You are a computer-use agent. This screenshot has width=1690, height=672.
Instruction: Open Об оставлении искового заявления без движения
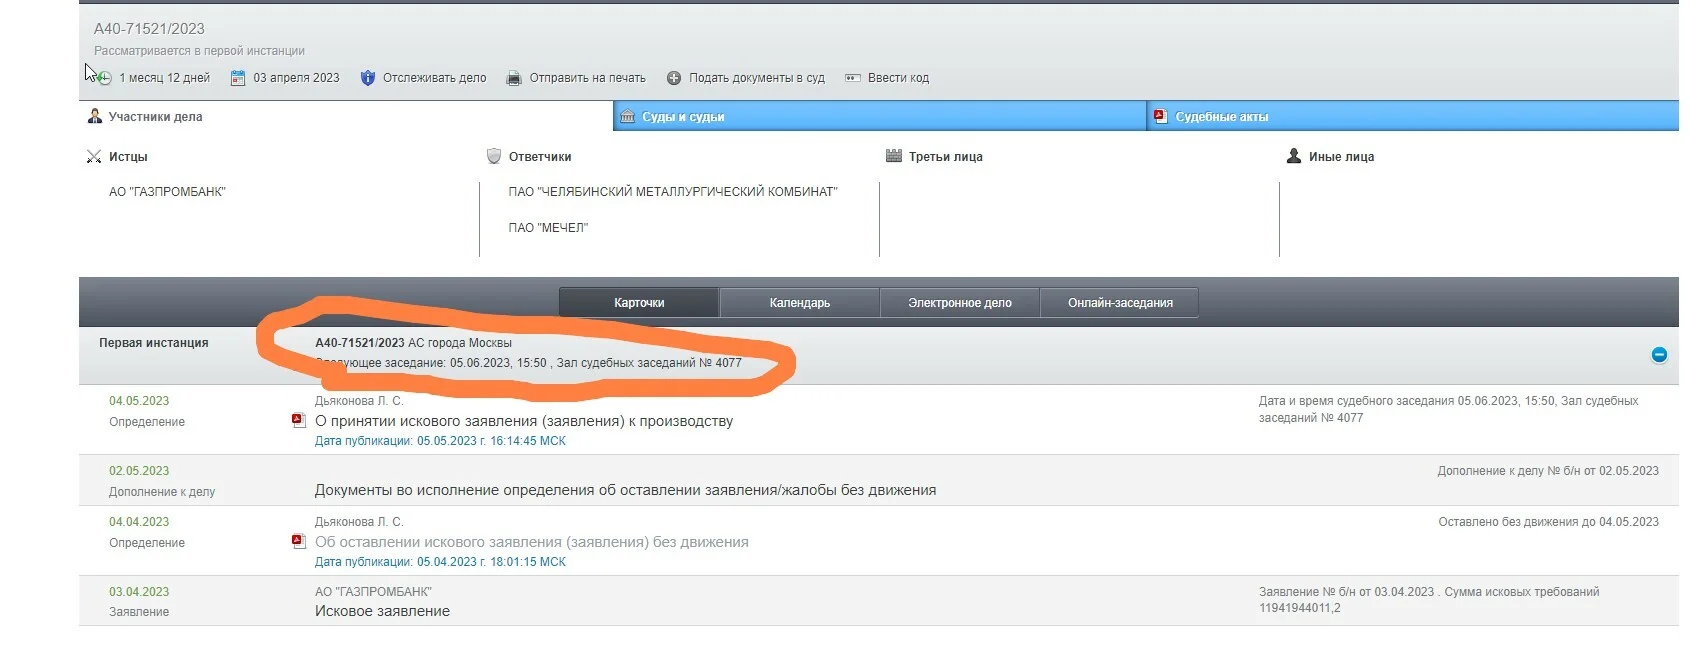pyautogui.click(x=531, y=542)
